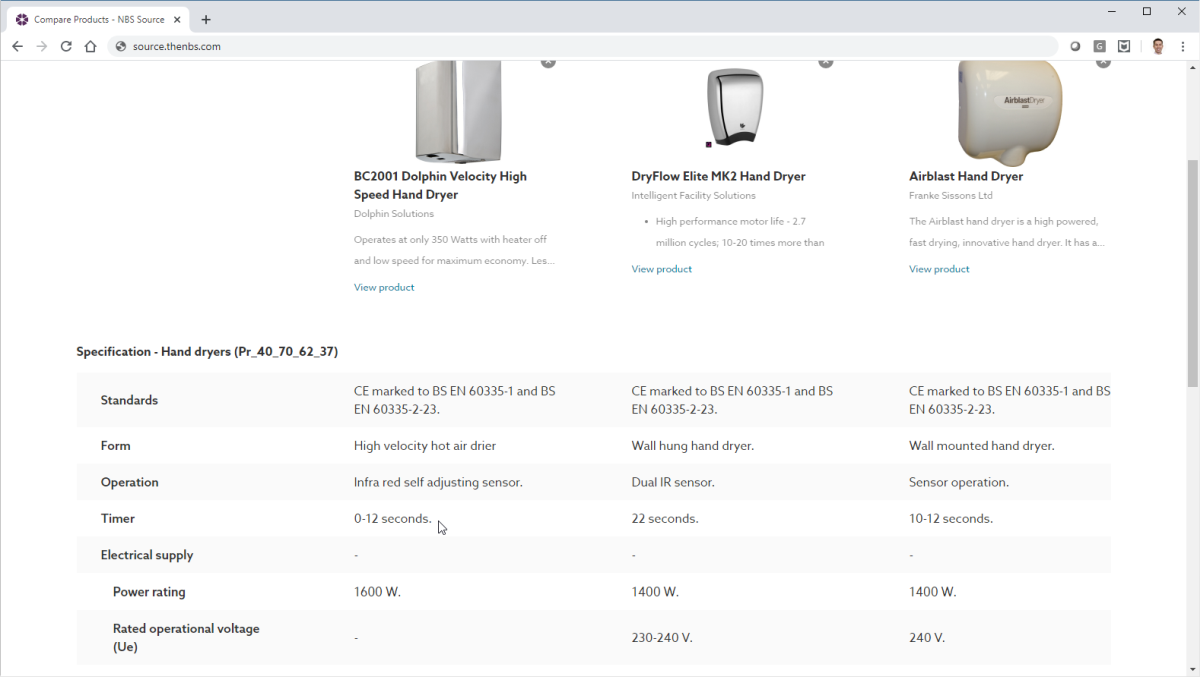Screen dimensions: 1200x677
Task: View site info globe icon
Action: pyautogui.click(x=121, y=46)
